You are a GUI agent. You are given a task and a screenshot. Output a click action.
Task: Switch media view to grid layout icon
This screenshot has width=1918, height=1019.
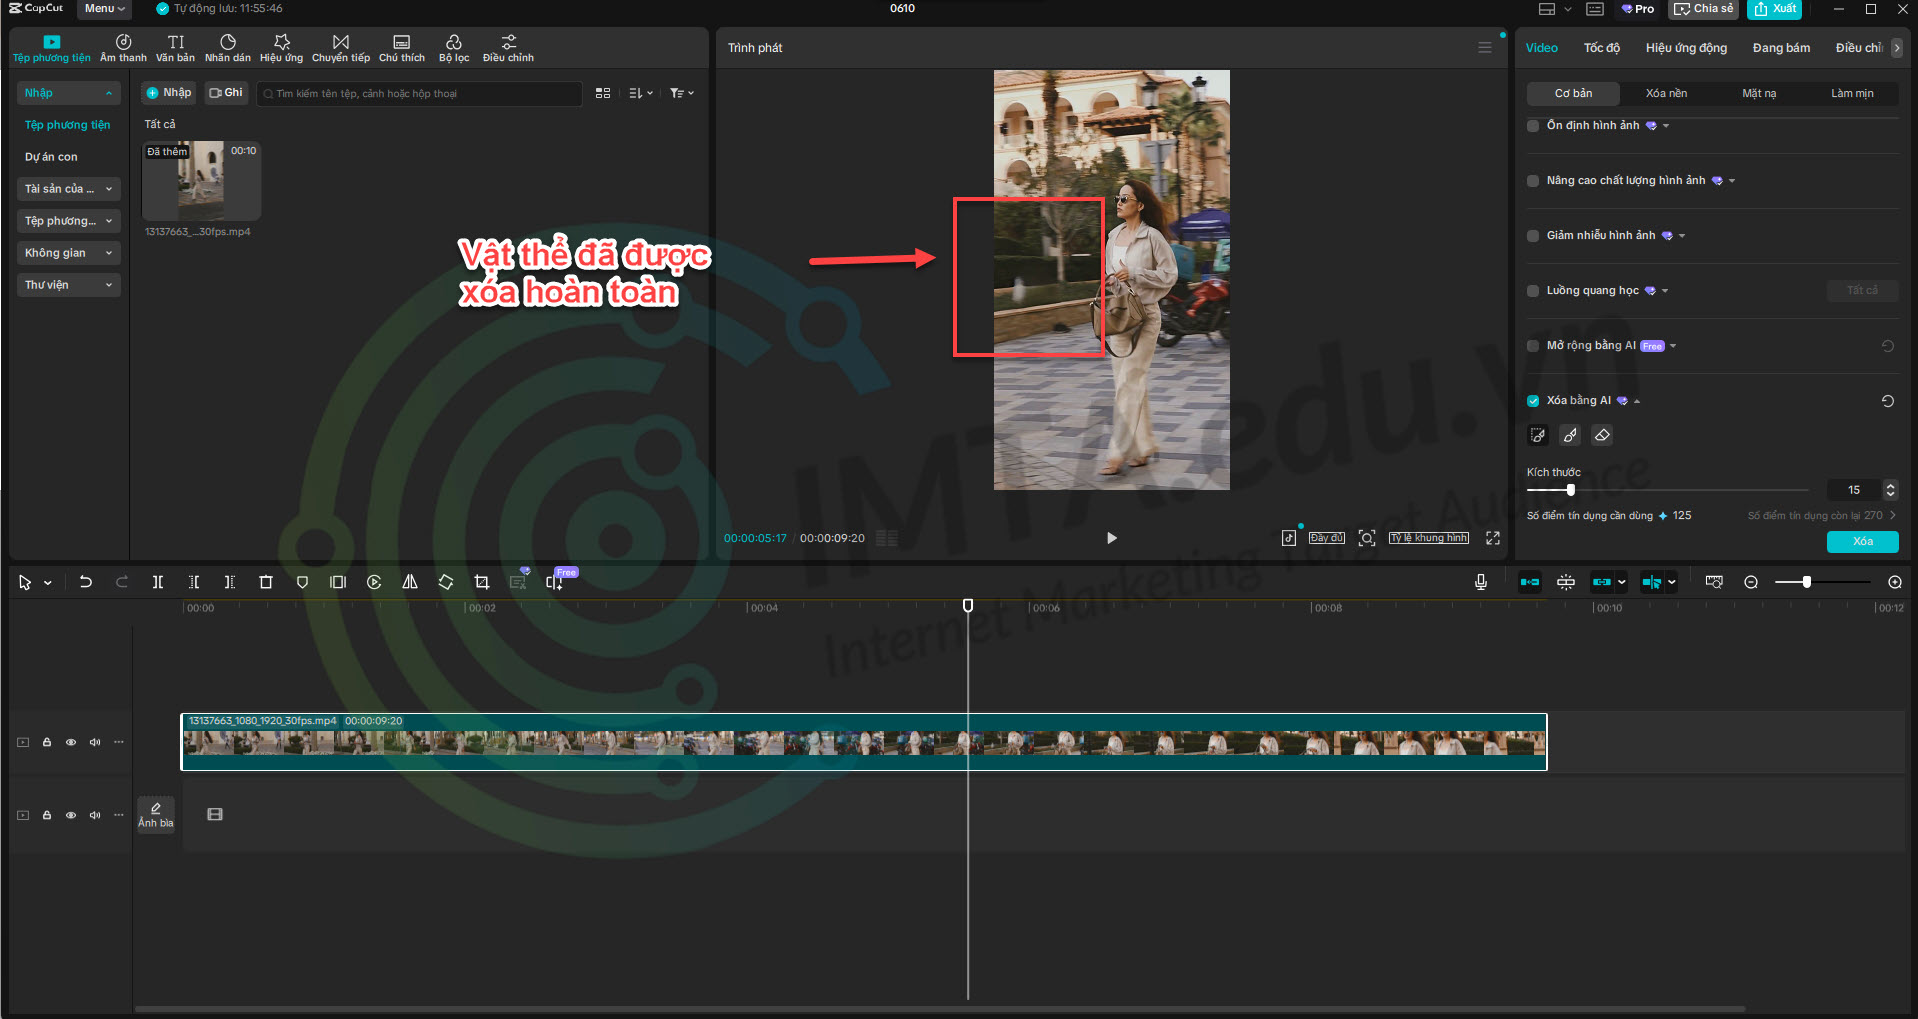tap(603, 93)
